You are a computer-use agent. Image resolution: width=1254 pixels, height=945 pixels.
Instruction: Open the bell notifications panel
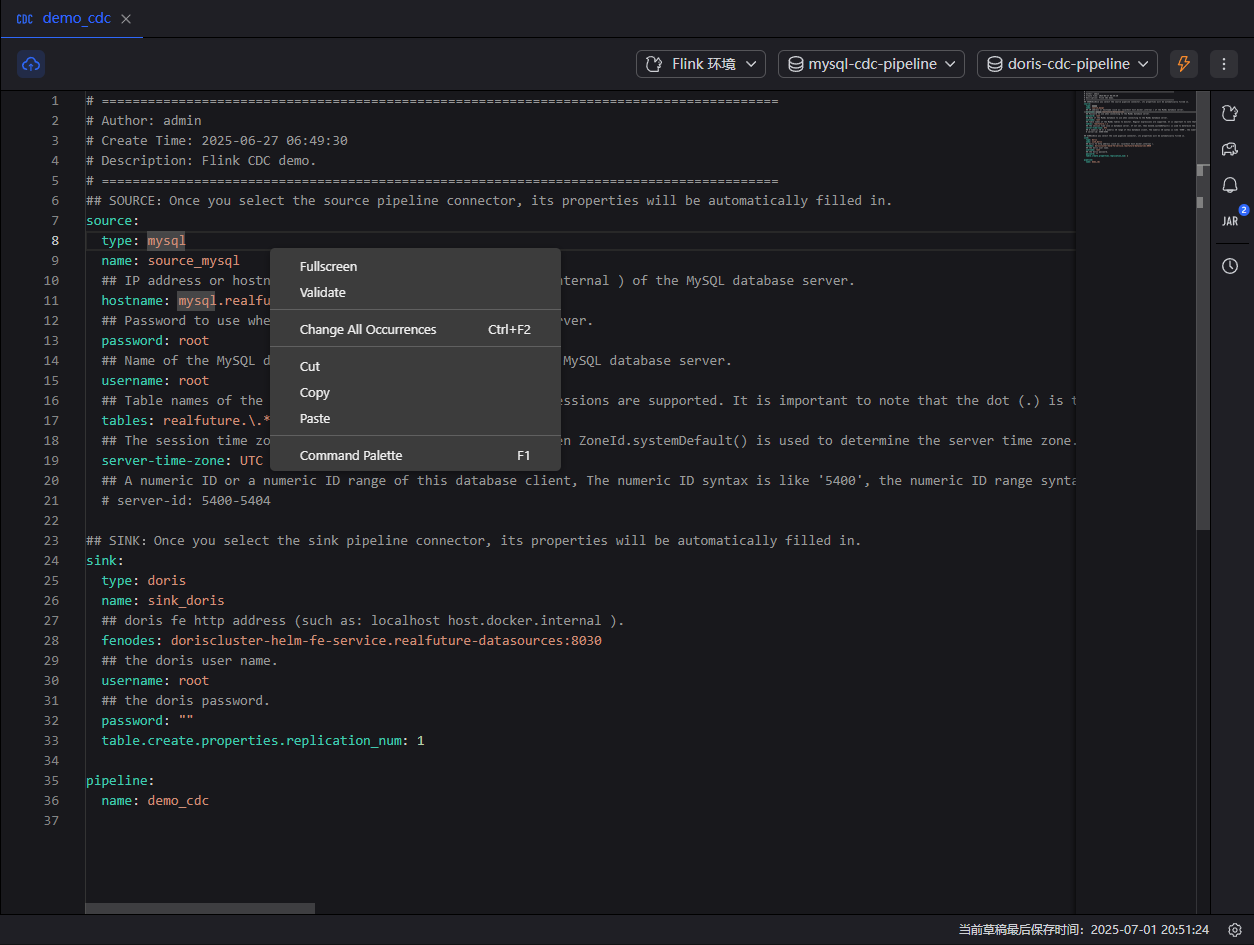[x=1230, y=185]
